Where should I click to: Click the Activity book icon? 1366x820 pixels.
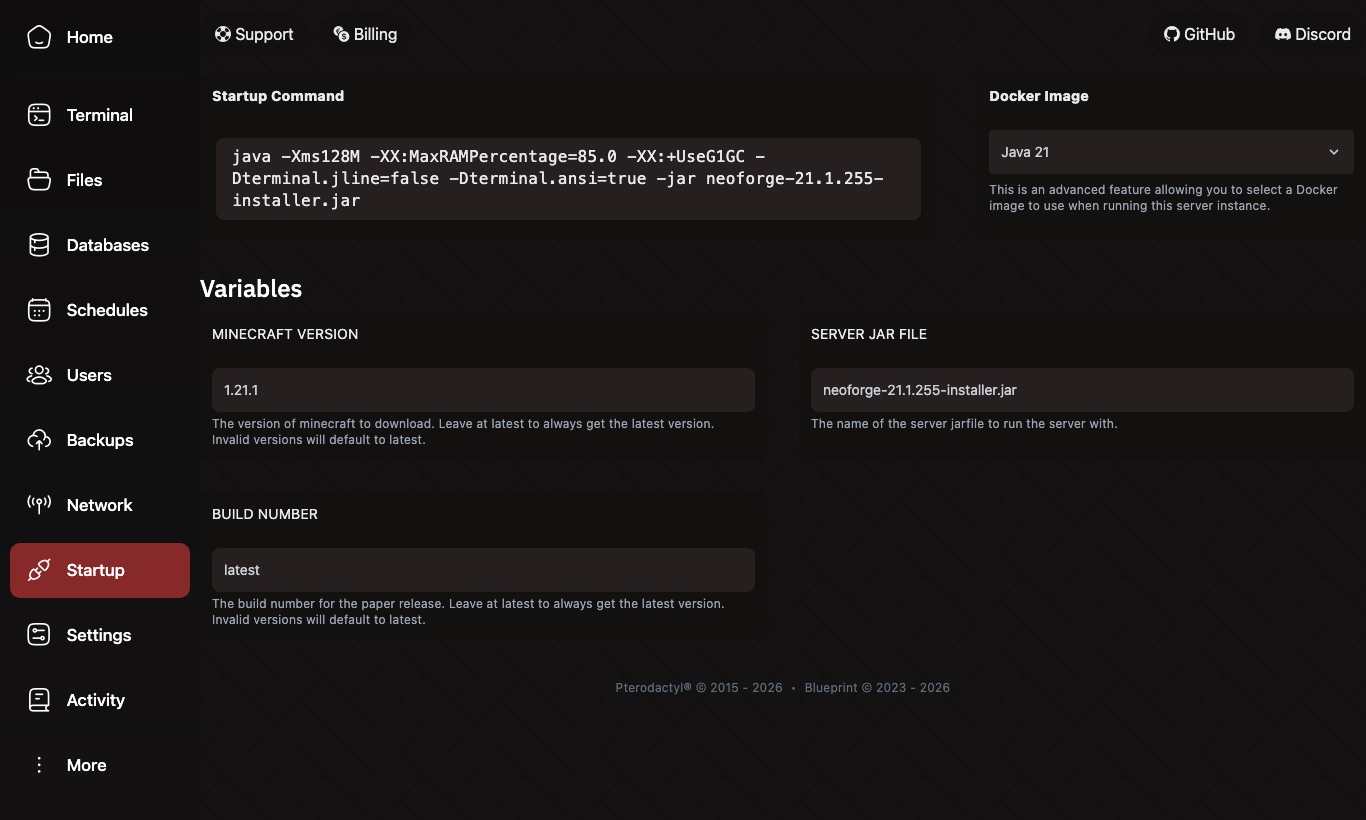tap(39, 700)
